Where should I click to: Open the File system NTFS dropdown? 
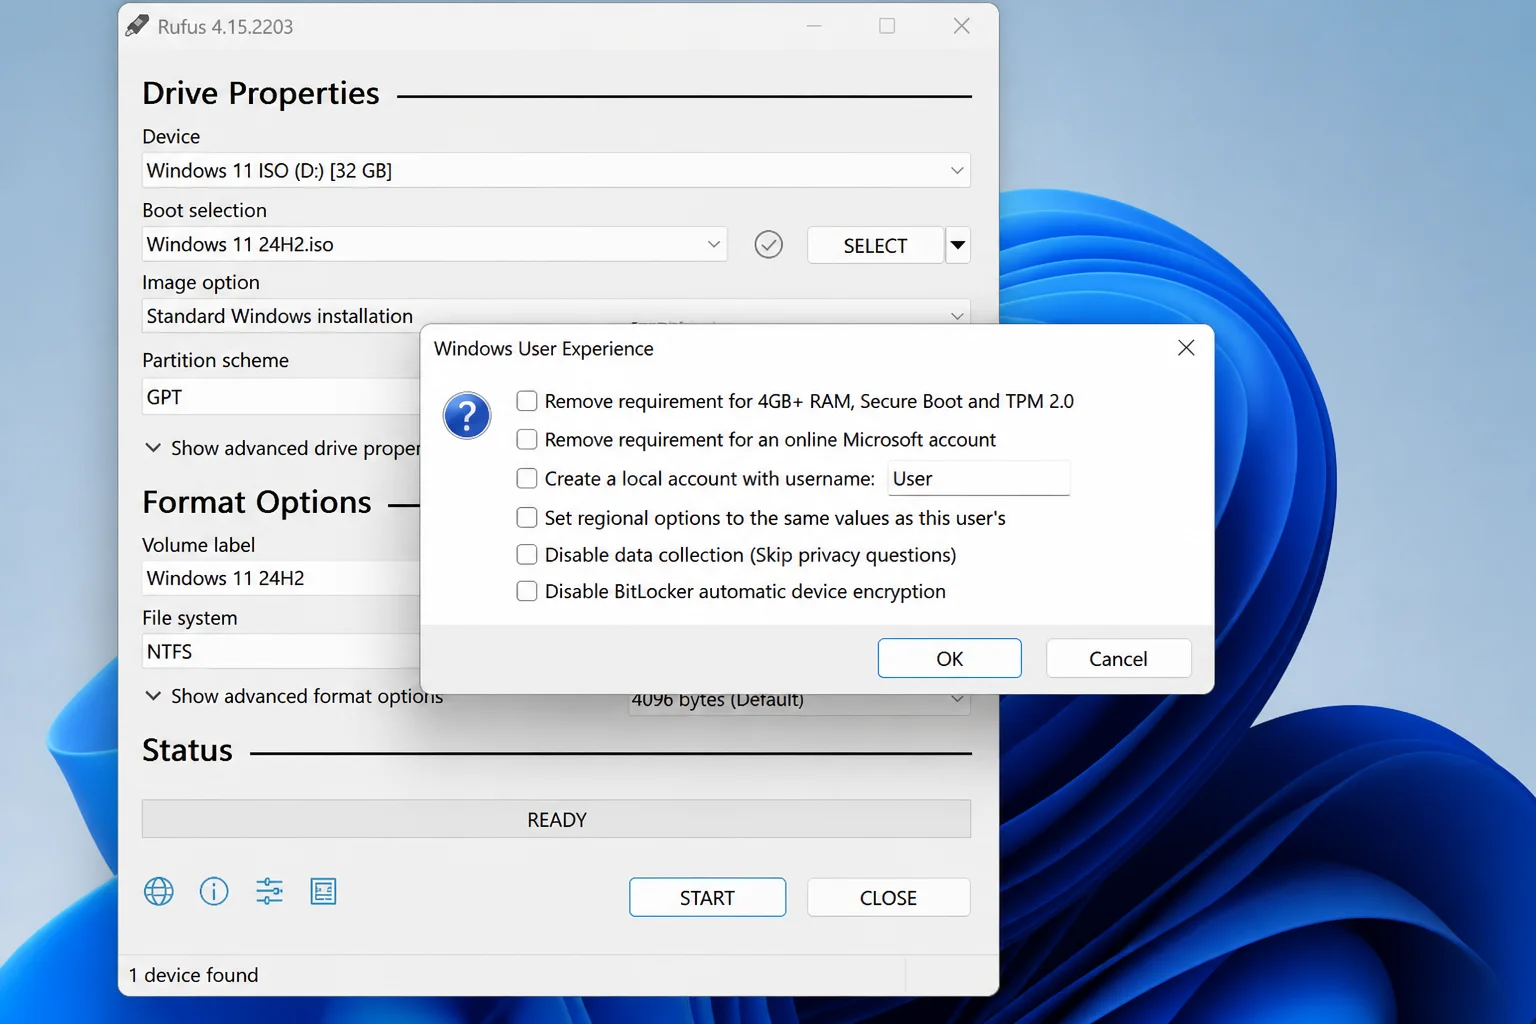pos(281,651)
